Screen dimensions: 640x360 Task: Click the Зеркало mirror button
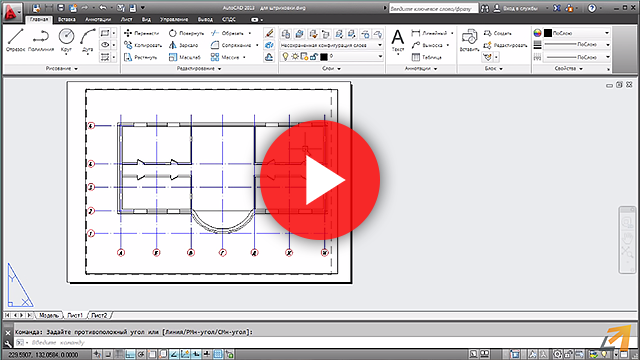(184, 45)
